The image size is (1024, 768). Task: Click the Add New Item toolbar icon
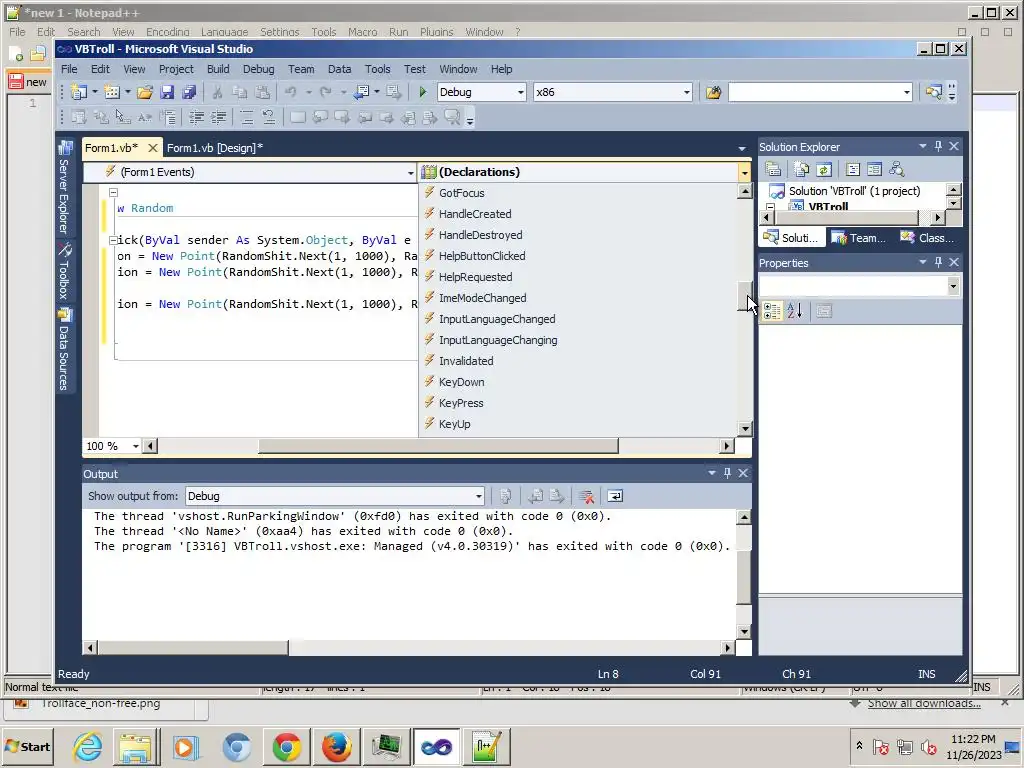pyautogui.click(x=112, y=92)
